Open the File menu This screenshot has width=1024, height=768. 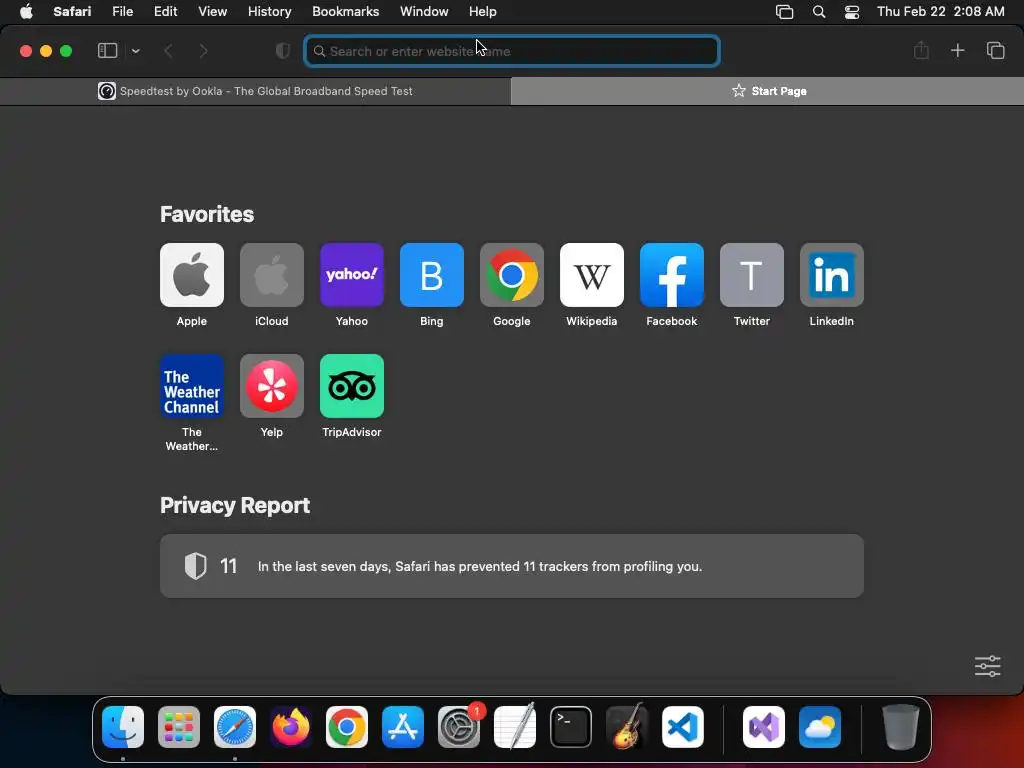(x=122, y=12)
